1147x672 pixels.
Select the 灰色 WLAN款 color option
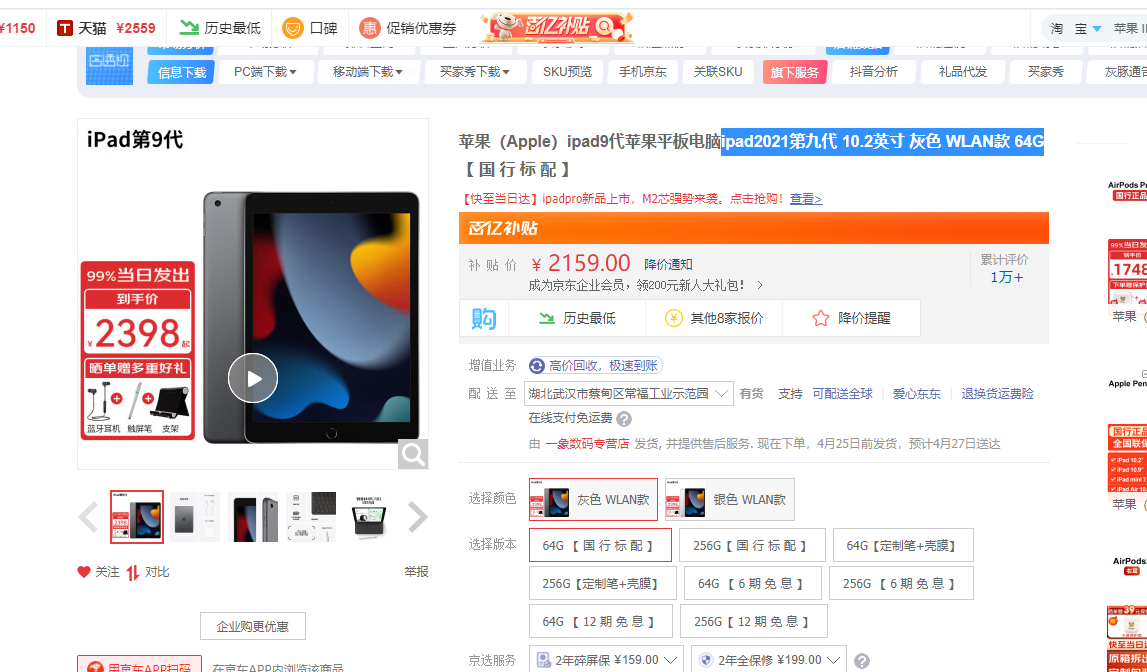592,499
